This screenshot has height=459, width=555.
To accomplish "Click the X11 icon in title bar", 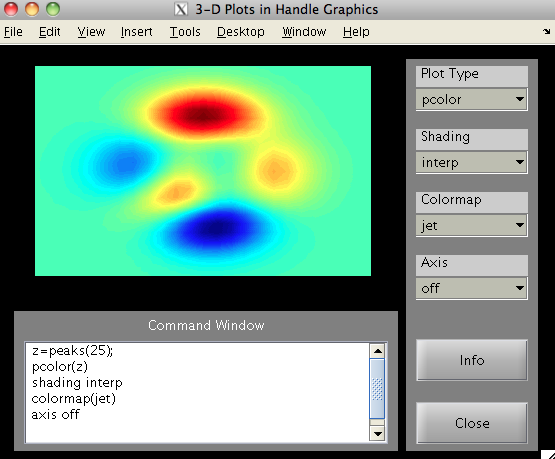I will click(181, 9).
